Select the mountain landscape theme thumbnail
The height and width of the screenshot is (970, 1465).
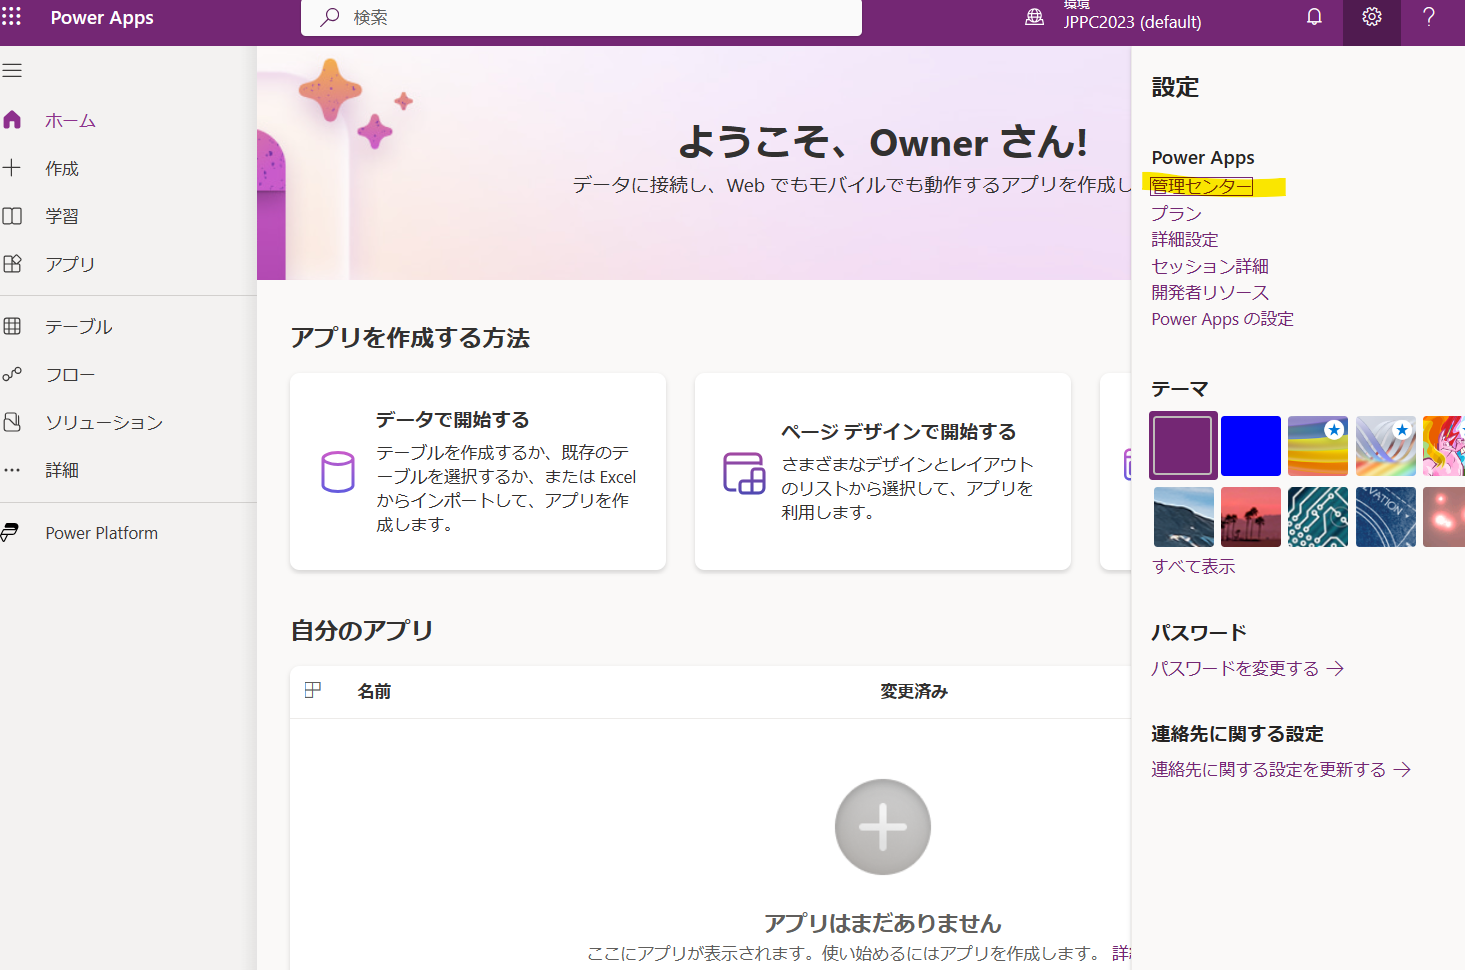[x=1184, y=517]
